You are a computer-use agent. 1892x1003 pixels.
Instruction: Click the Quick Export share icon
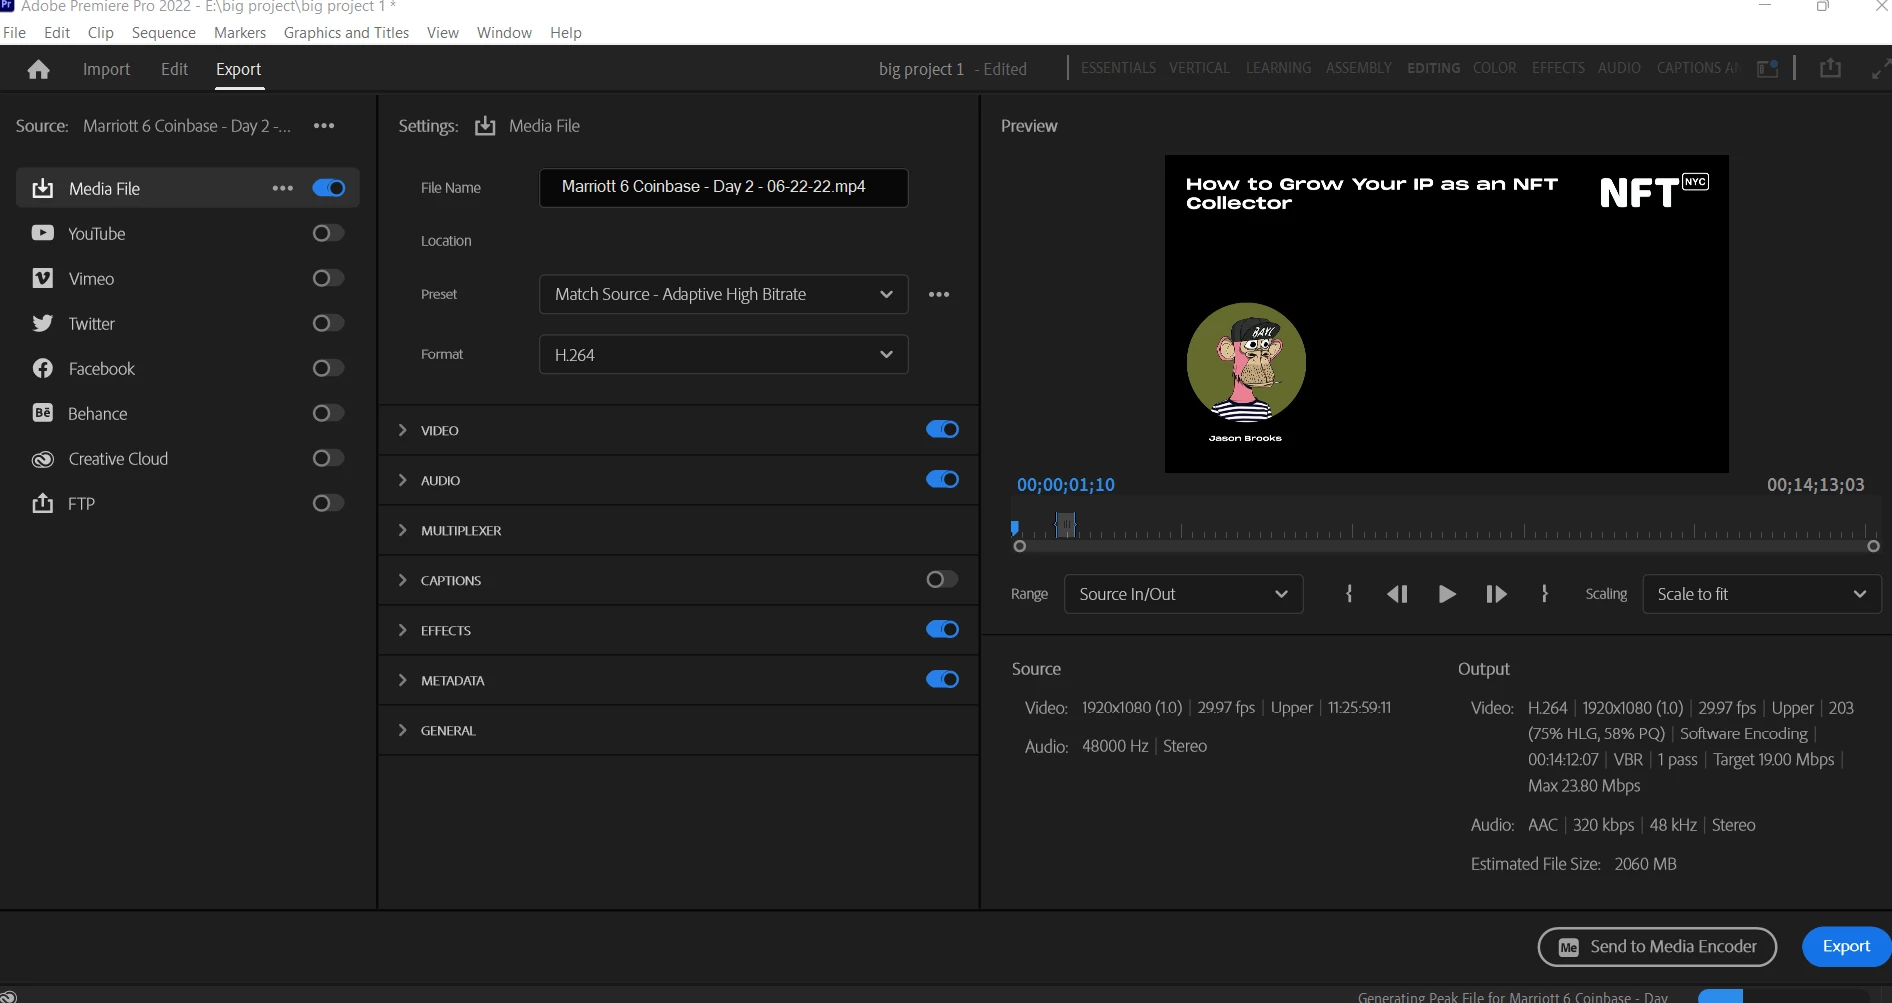pyautogui.click(x=1830, y=68)
